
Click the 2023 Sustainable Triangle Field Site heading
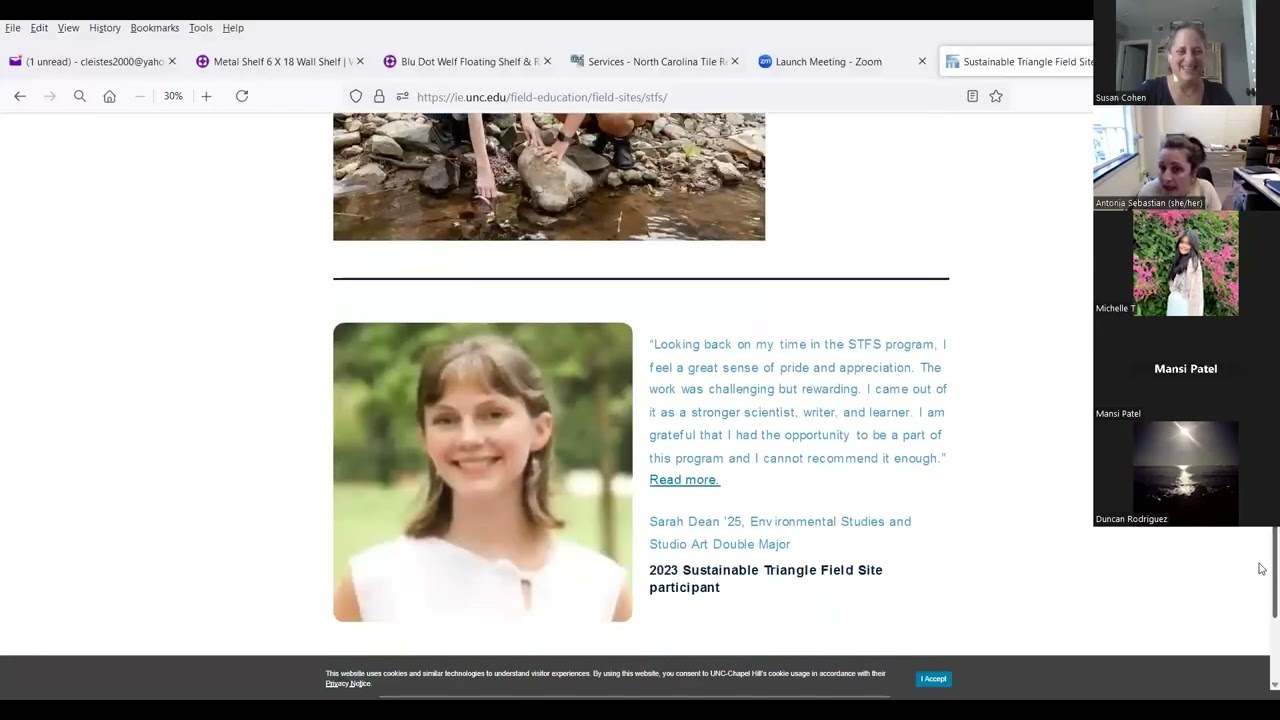766,579
